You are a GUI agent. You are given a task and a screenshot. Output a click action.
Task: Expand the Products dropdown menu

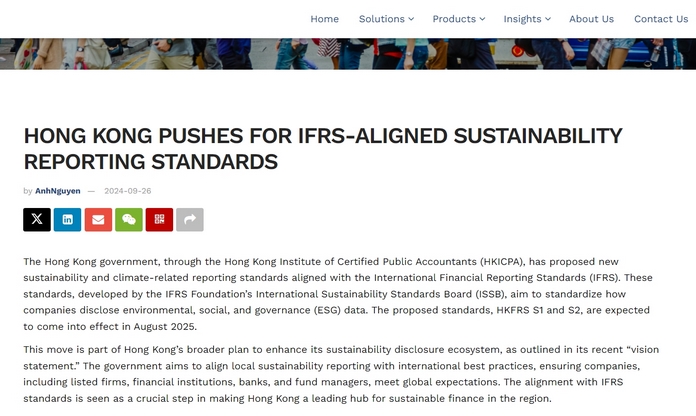458,19
